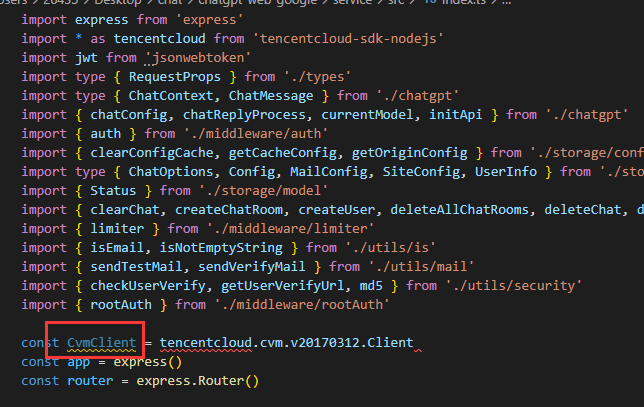Click the getUserVerifyUrl import name
Screen dimensions: 644x407
point(283,286)
